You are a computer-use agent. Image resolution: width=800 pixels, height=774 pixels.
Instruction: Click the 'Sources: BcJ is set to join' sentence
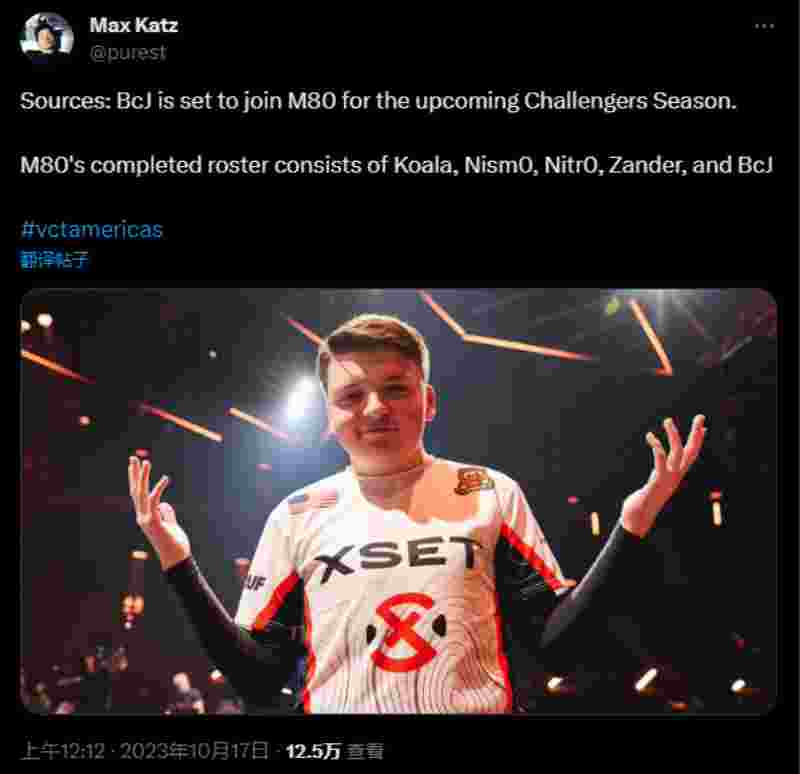tap(378, 101)
